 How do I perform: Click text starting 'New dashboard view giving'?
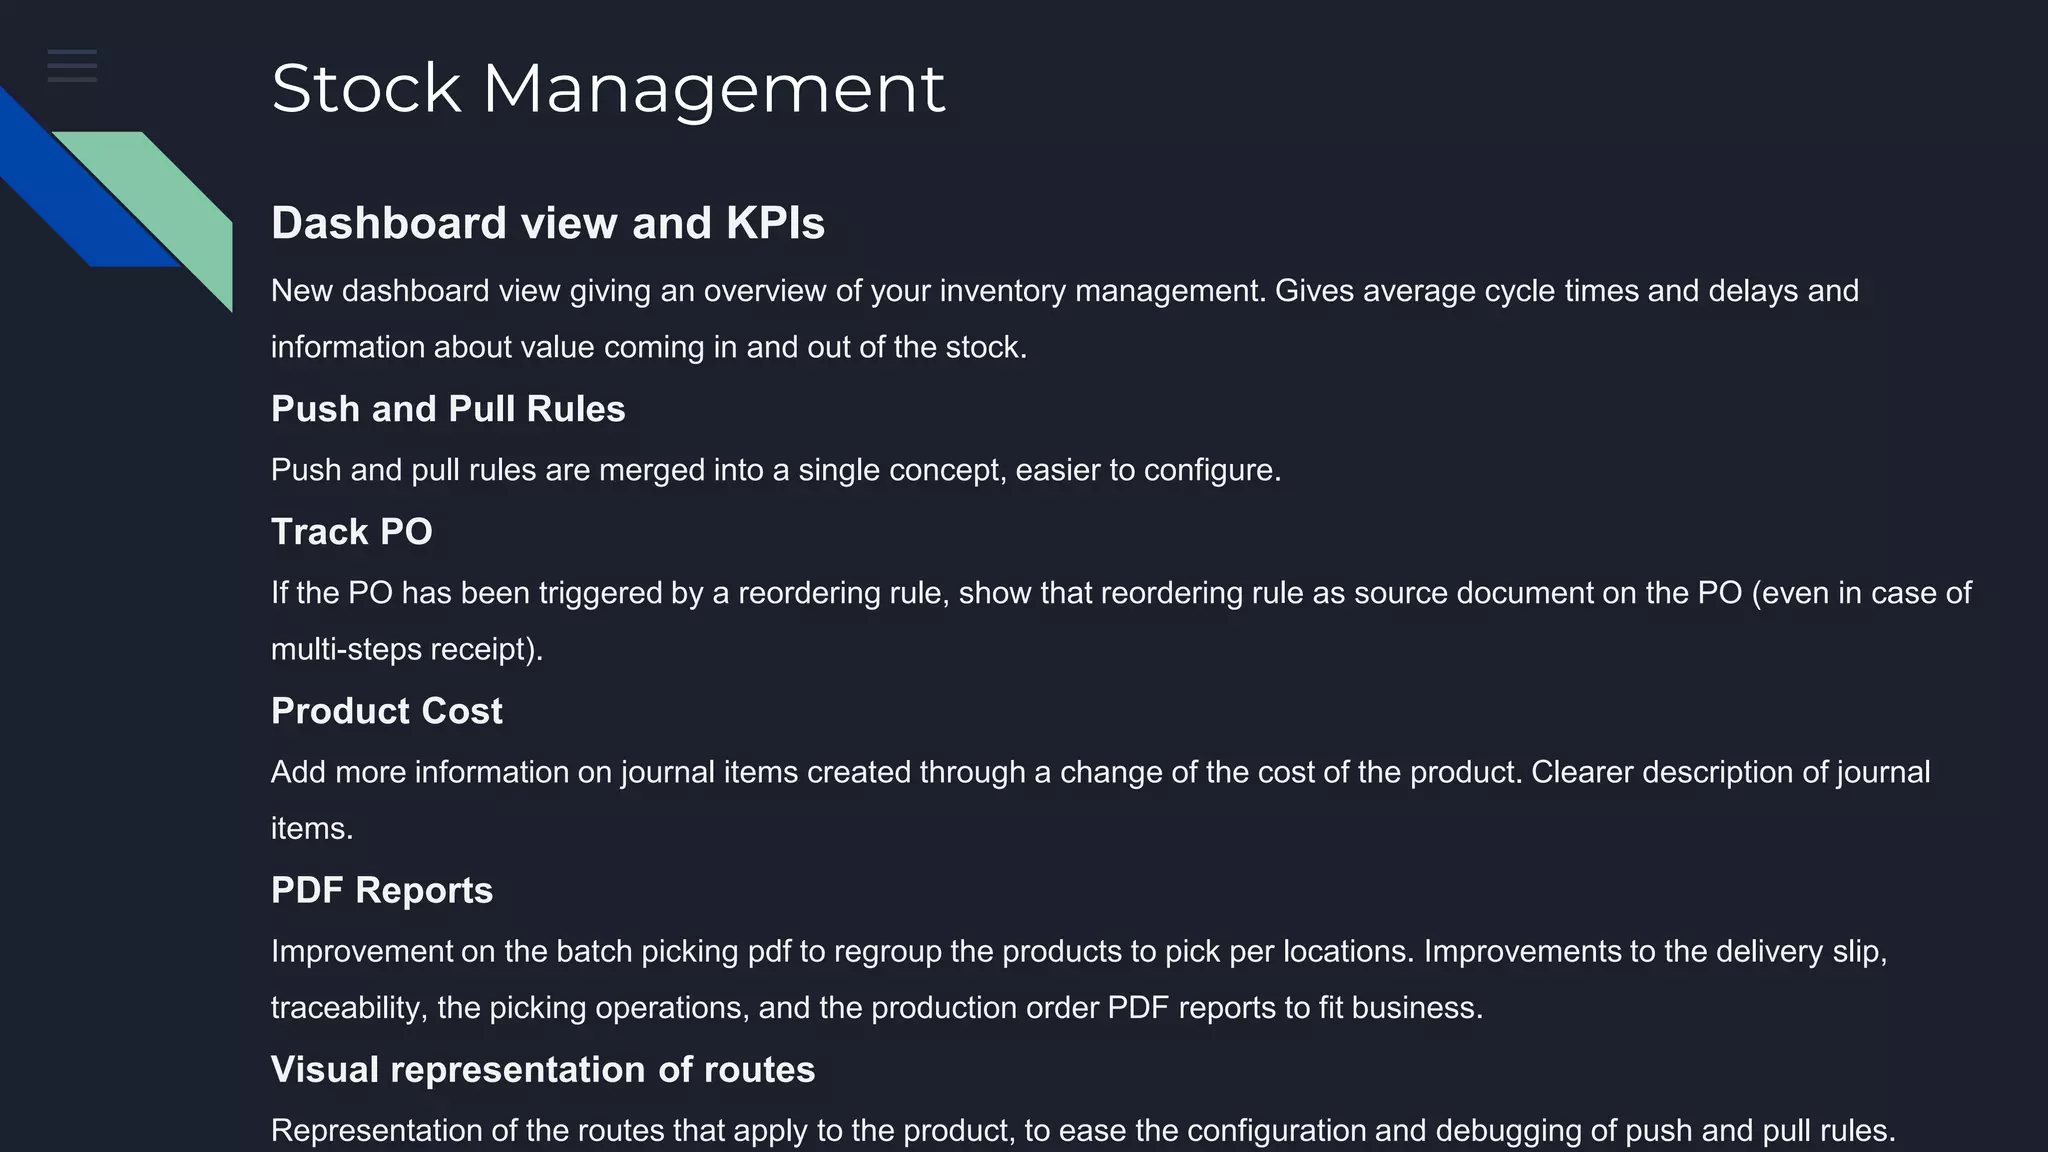pos(1065,291)
